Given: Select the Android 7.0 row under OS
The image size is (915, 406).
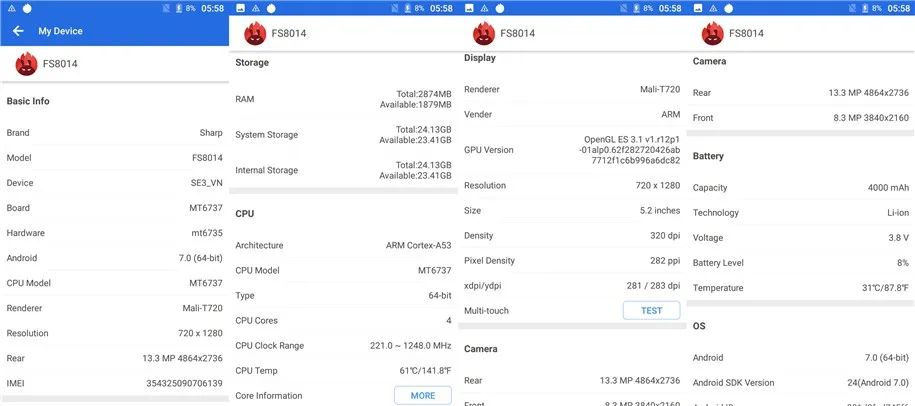Looking at the screenshot, I should 801,358.
